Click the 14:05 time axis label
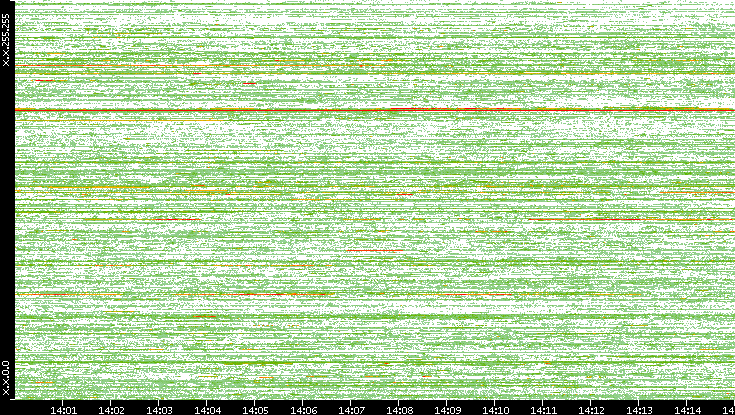735x415 pixels. [255, 410]
